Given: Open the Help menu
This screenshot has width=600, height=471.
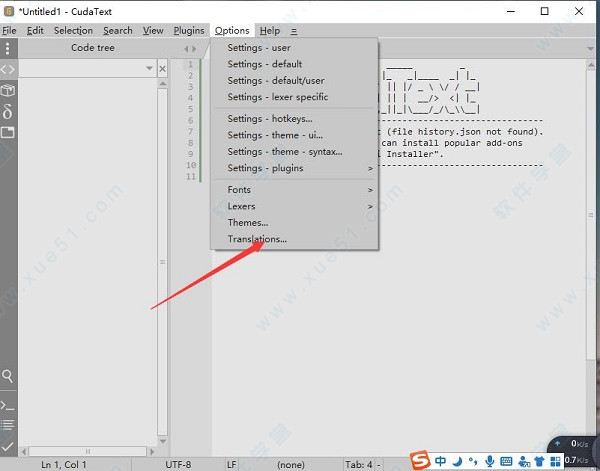Looking at the screenshot, I should tap(270, 31).
